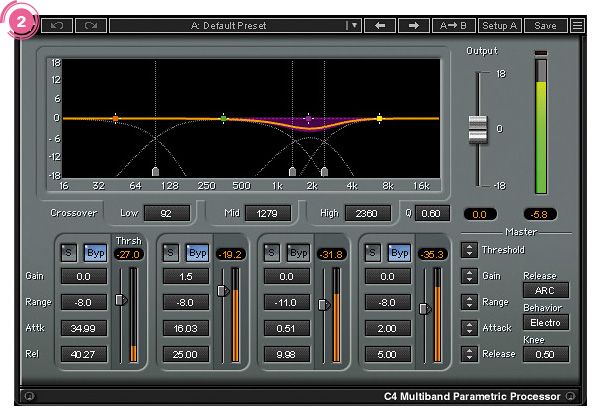This screenshot has width=600, height=420.
Task: Open the hamburger menu icon
Action: point(577,26)
